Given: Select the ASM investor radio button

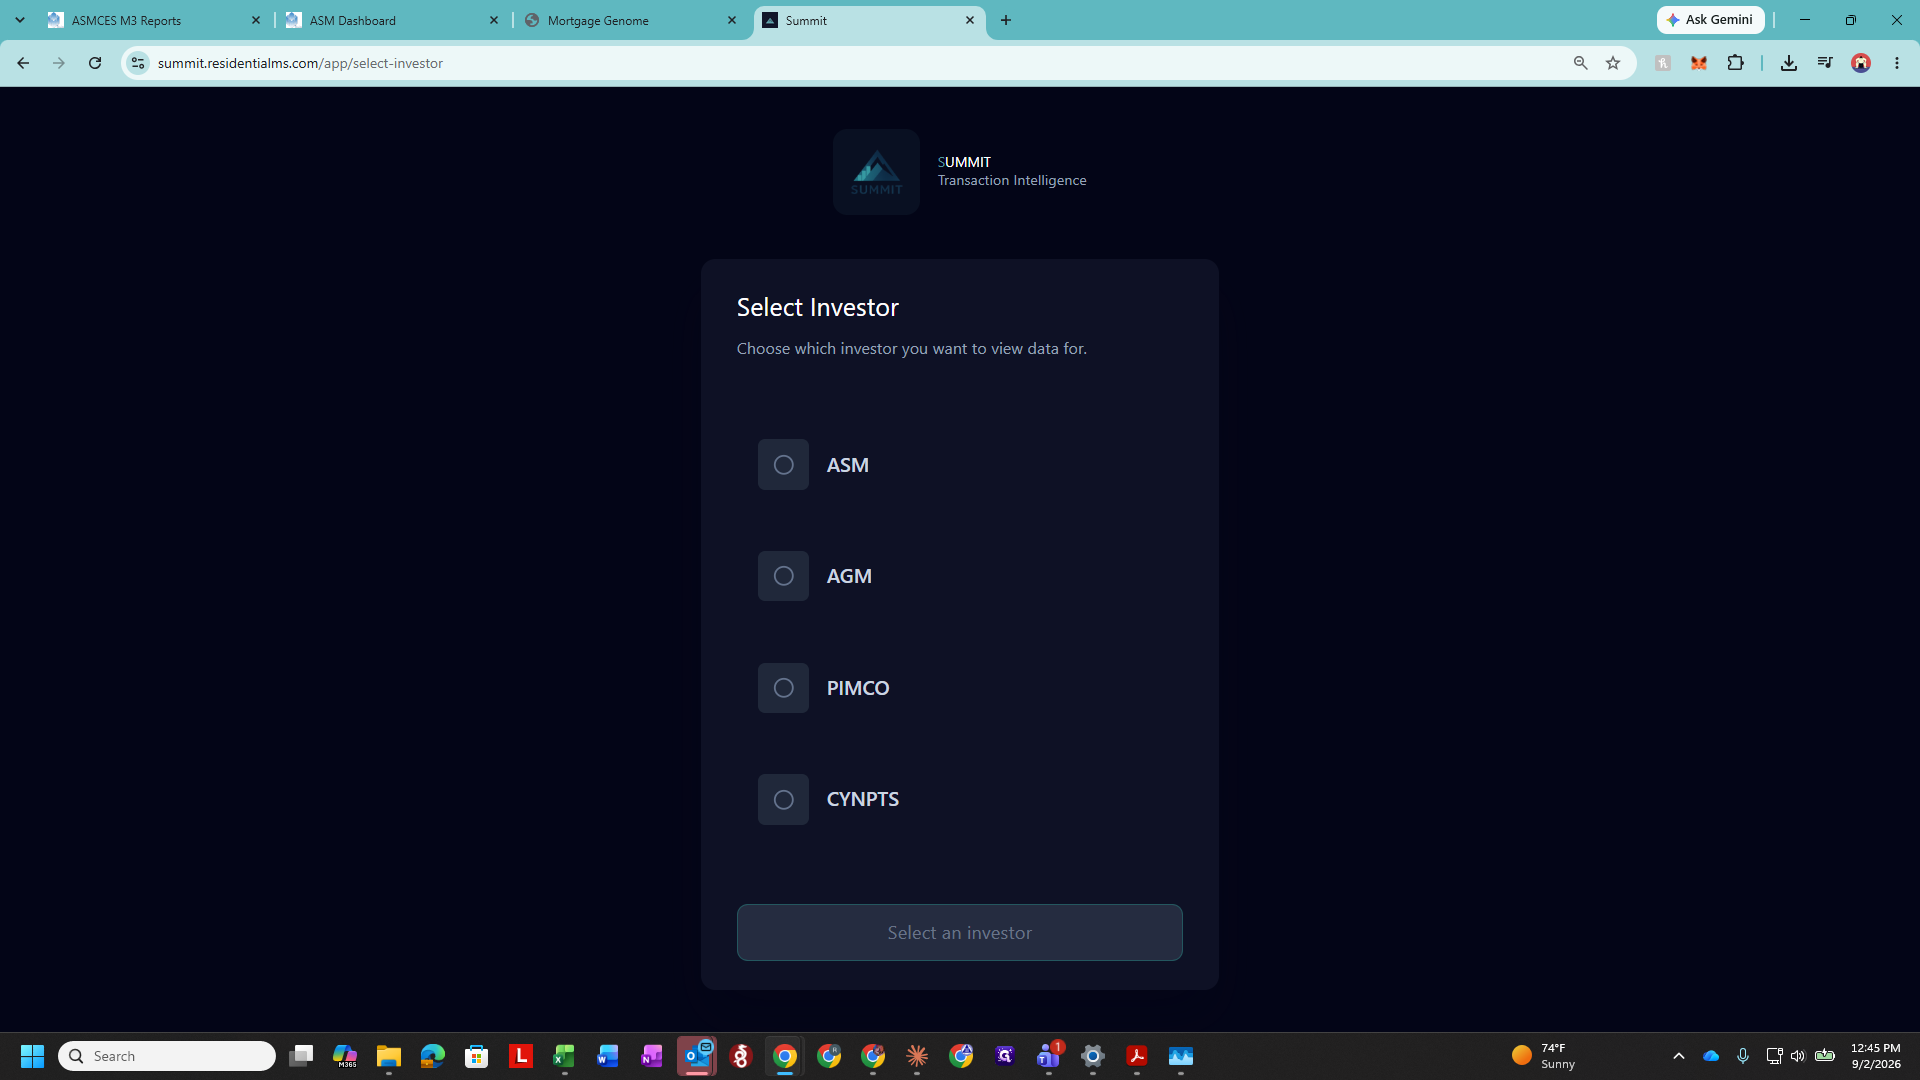Looking at the screenshot, I should 783,465.
